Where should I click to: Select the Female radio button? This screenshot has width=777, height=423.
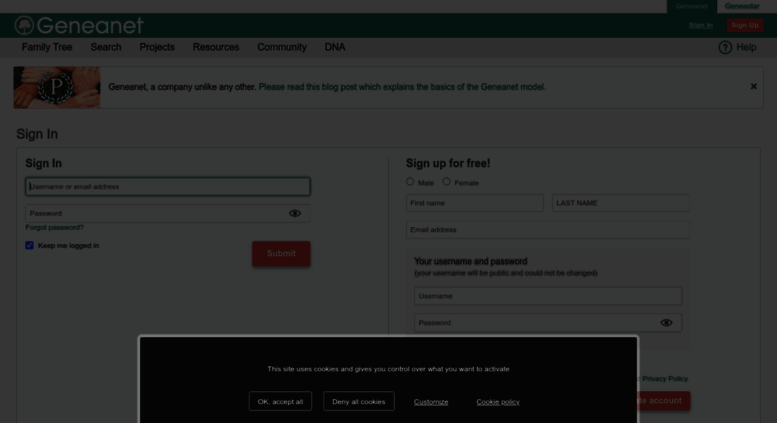[x=446, y=182]
